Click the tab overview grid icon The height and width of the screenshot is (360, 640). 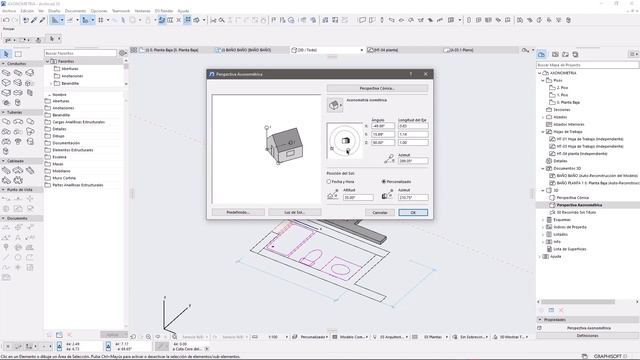coord(133,50)
